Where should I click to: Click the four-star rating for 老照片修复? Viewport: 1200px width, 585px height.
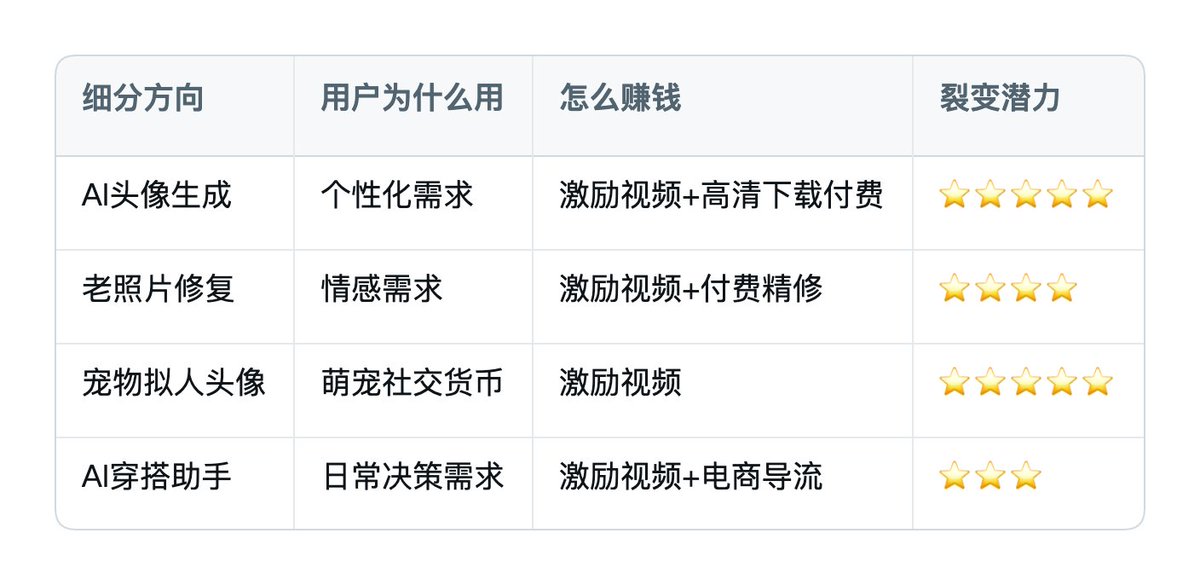pos(1008,288)
